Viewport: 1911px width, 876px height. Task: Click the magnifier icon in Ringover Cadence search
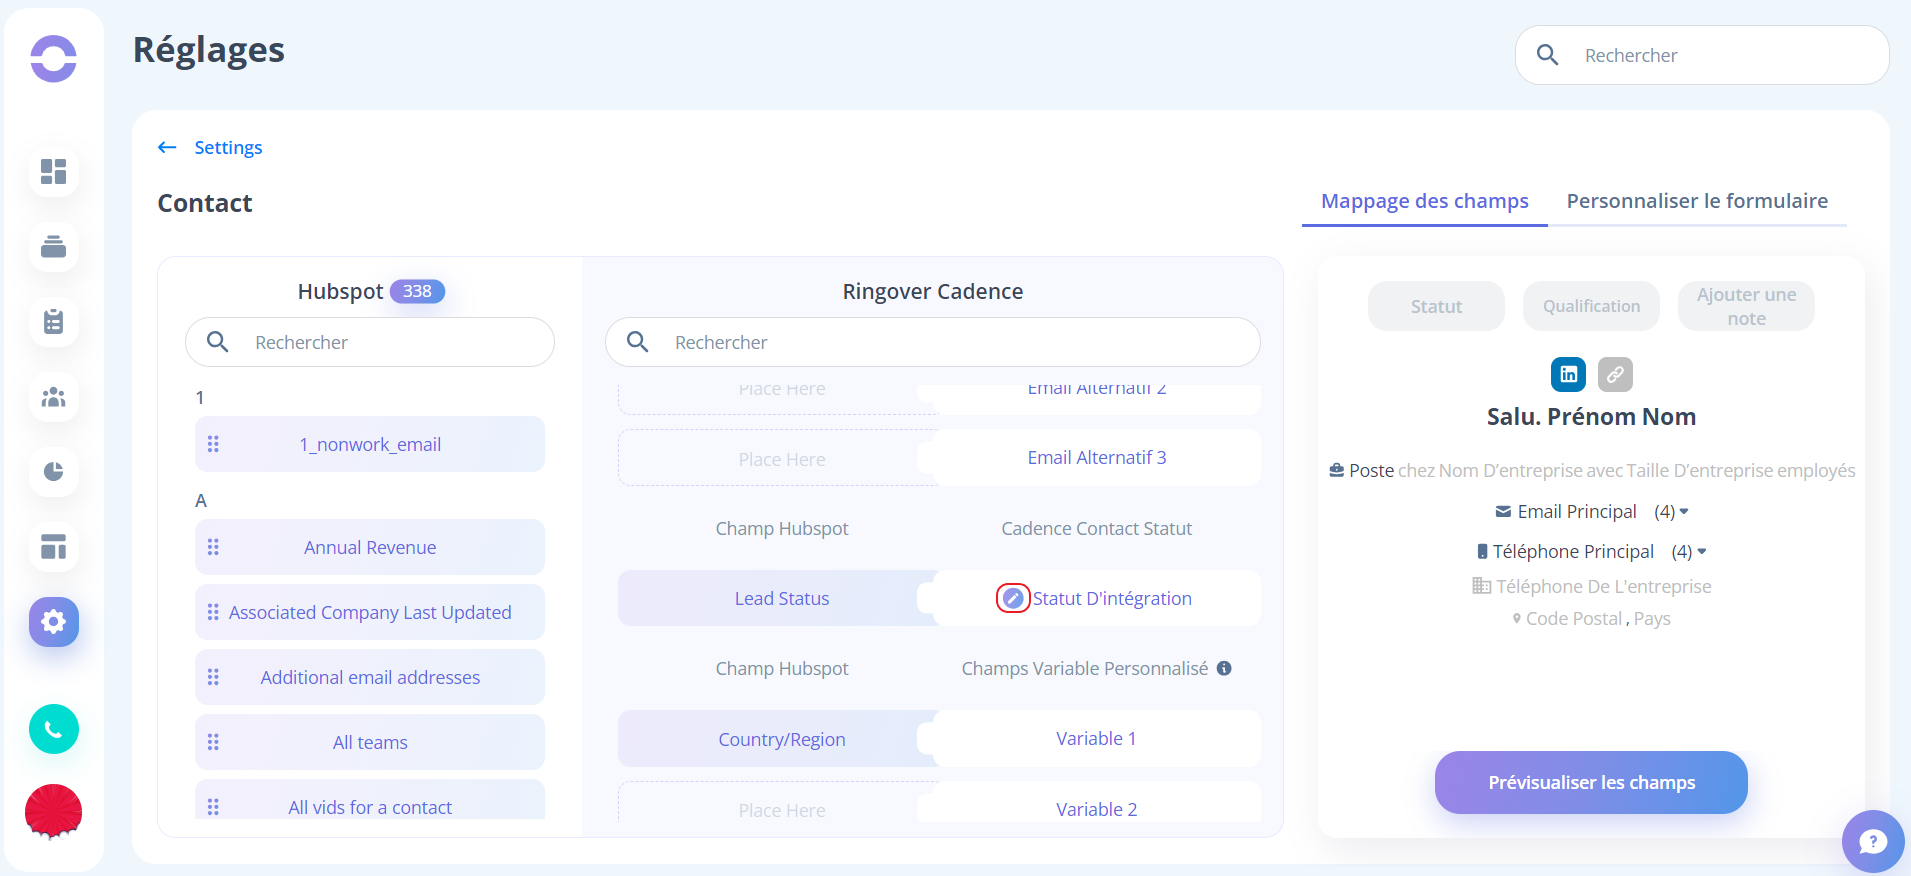pos(638,342)
